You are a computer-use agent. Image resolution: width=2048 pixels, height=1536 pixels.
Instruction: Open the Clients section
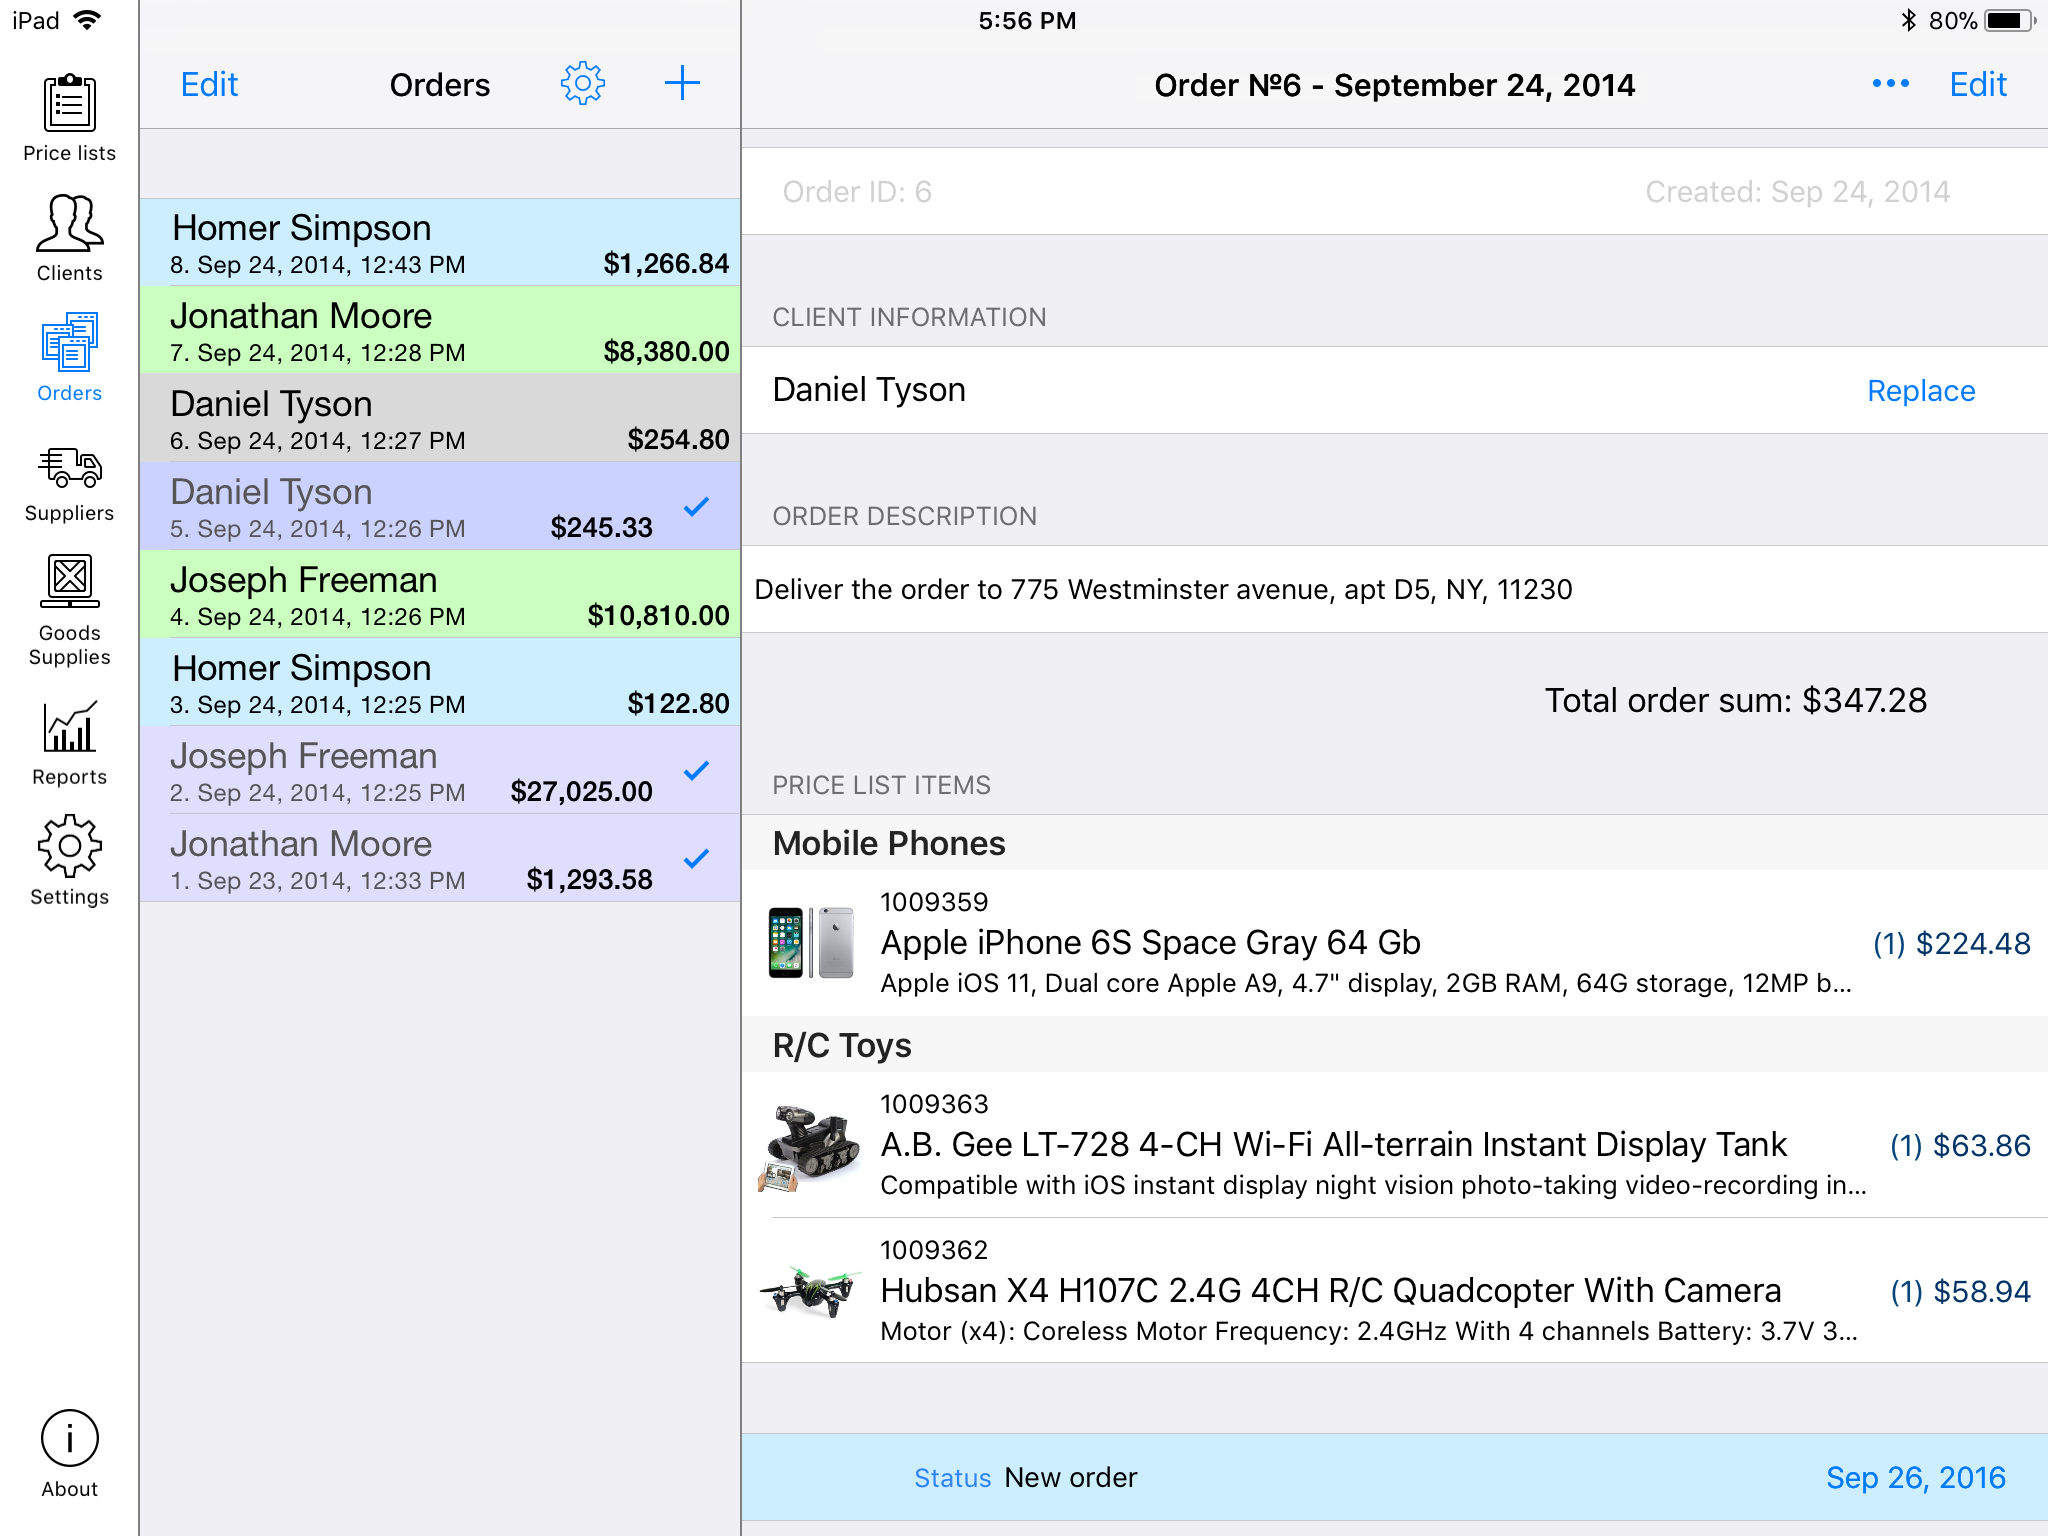(x=69, y=238)
